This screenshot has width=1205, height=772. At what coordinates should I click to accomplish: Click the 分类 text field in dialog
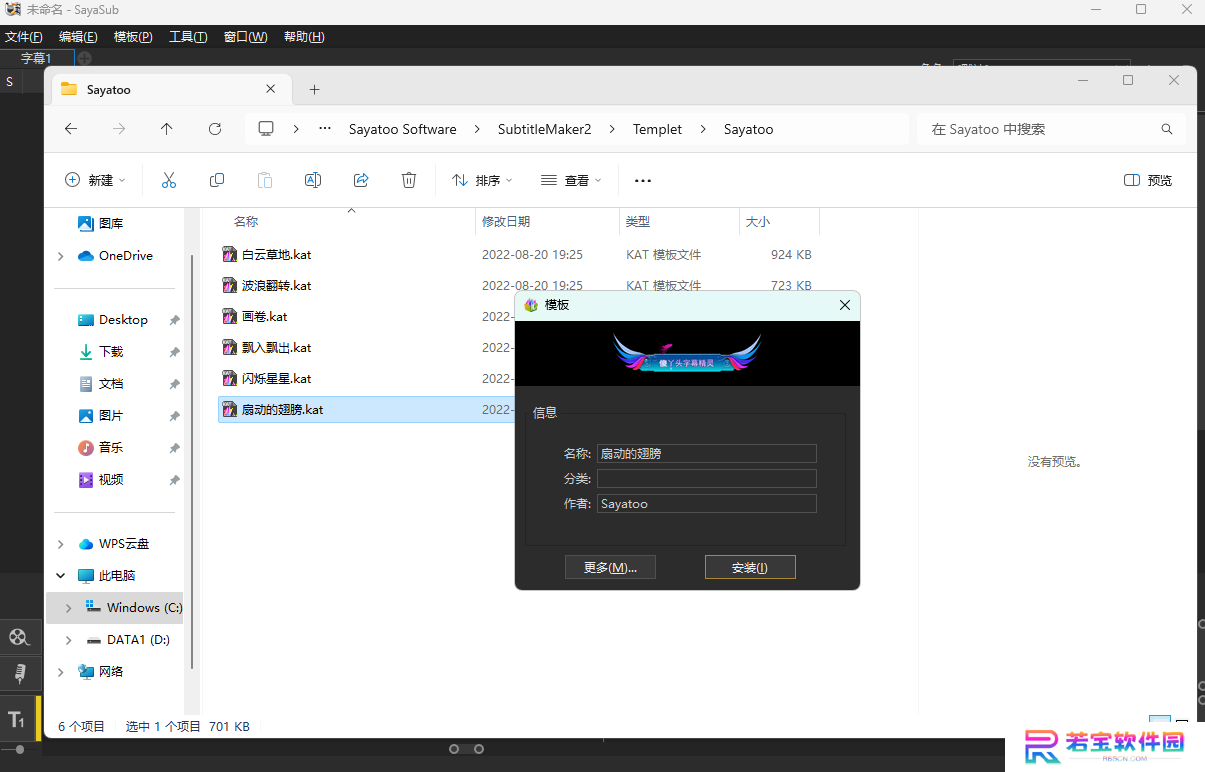(707, 478)
